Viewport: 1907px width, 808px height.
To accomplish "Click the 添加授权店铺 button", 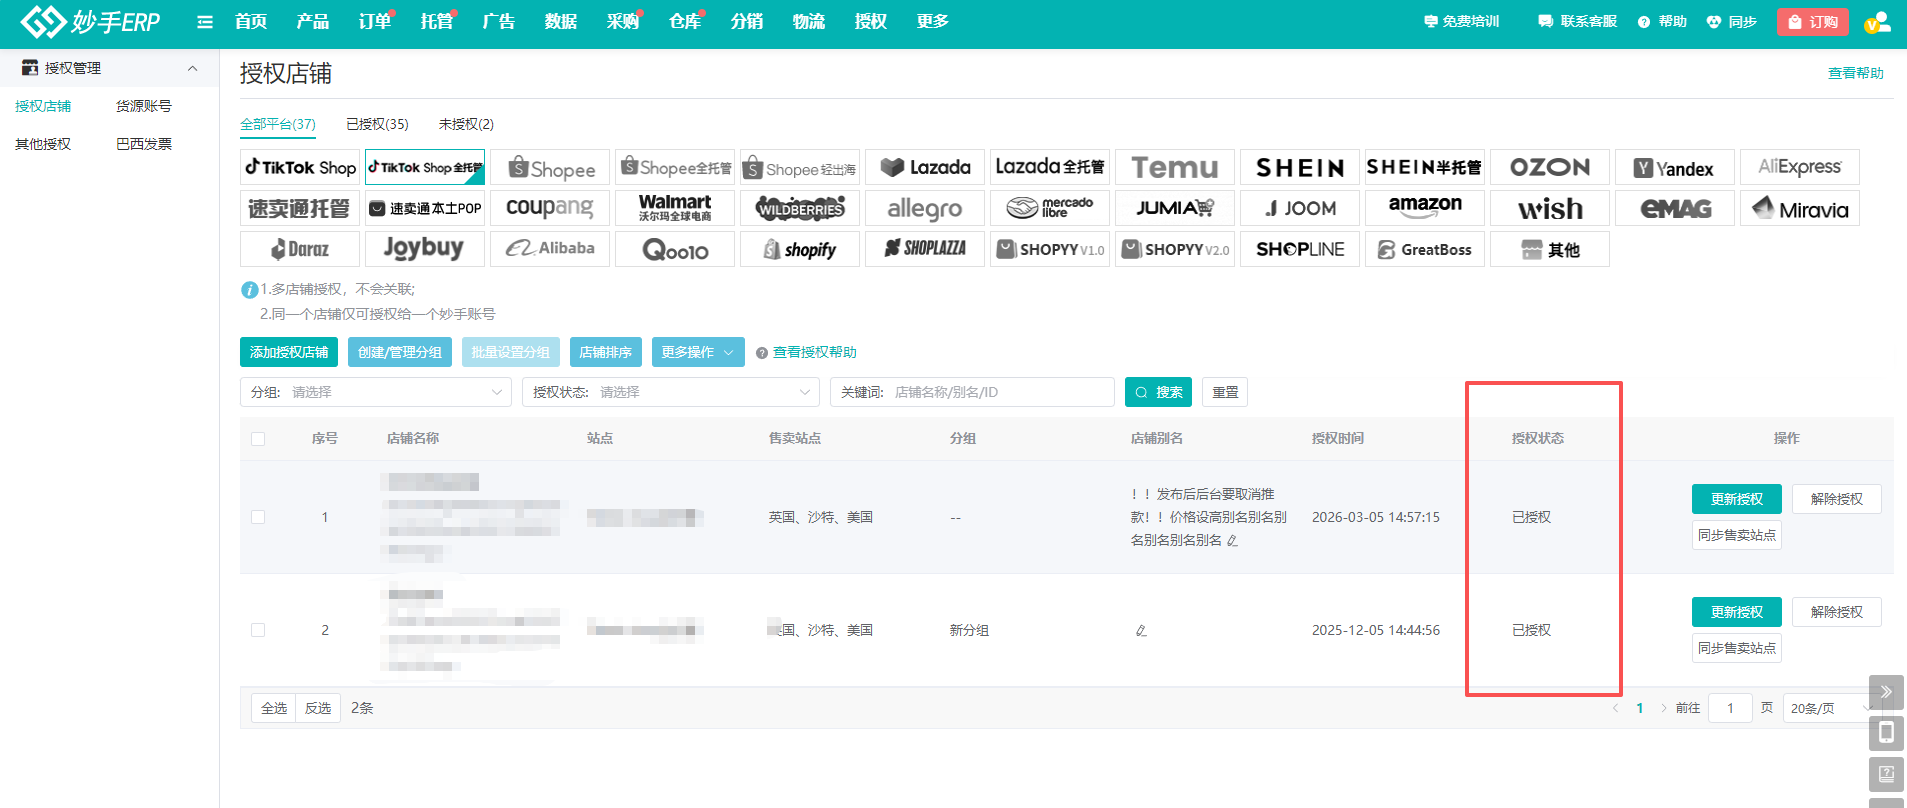I will 289,352.
